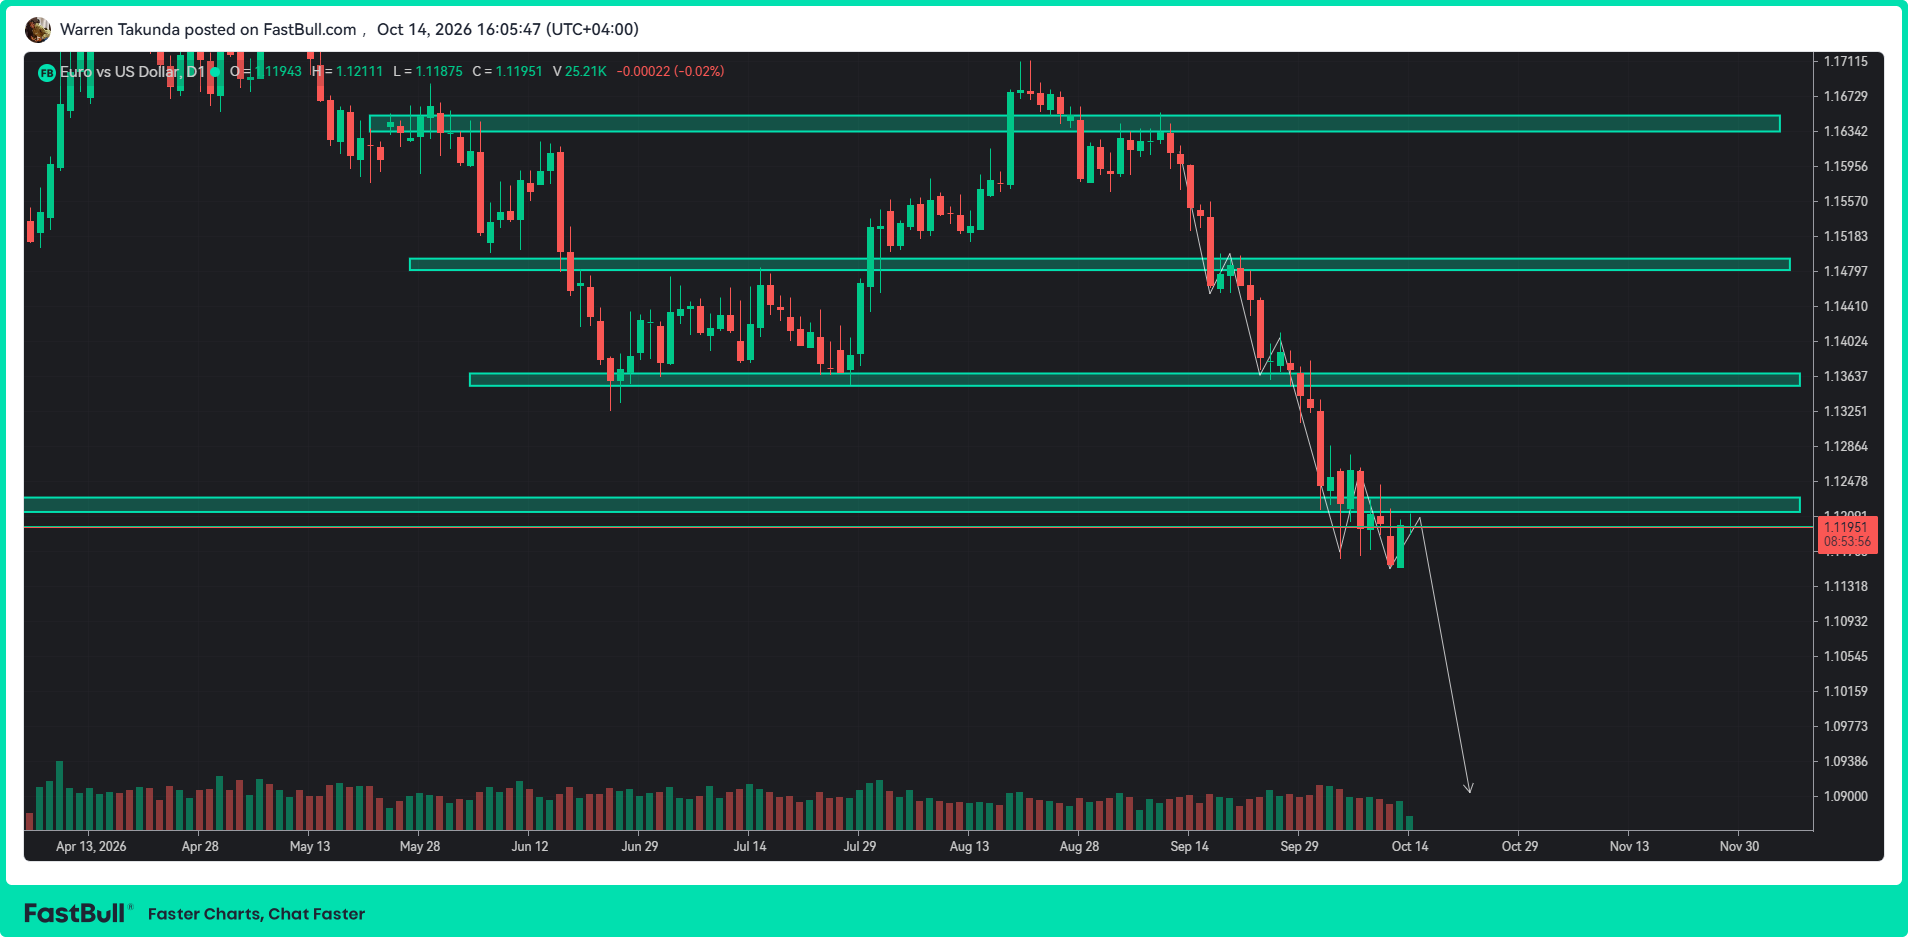Open Warren Takunda's poster name

(120, 30)
